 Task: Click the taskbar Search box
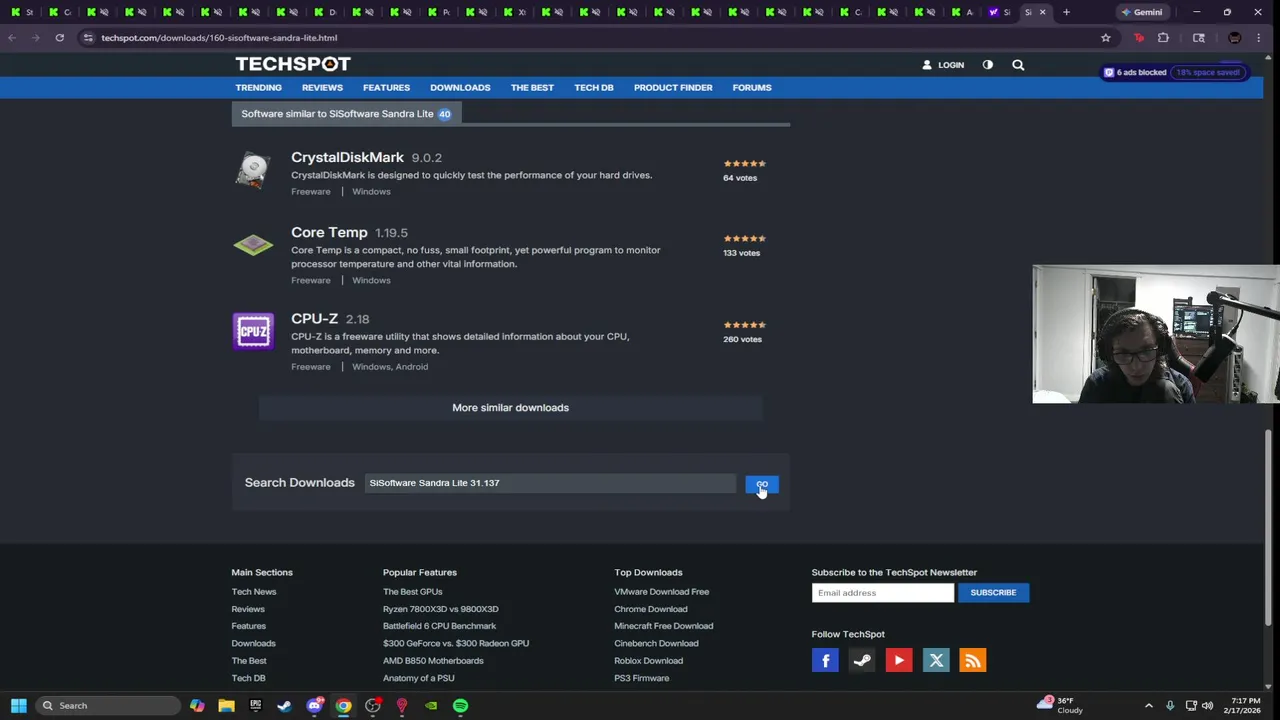(x=107, y=706)
